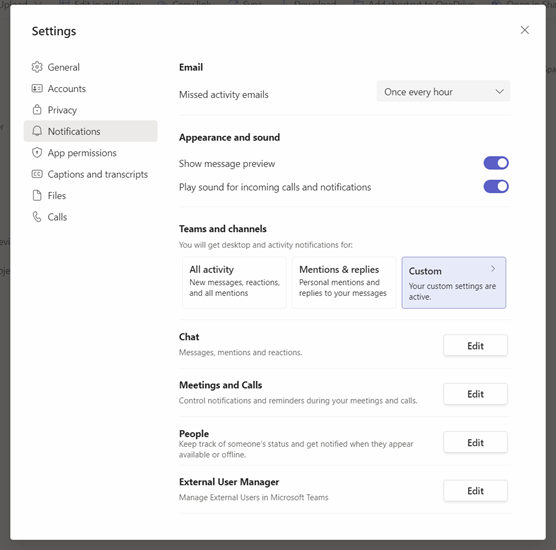The width and height of the screenshot is (556, 550).
Task: Expand Custom notification settings chevron
Action: tap(493, 269)
